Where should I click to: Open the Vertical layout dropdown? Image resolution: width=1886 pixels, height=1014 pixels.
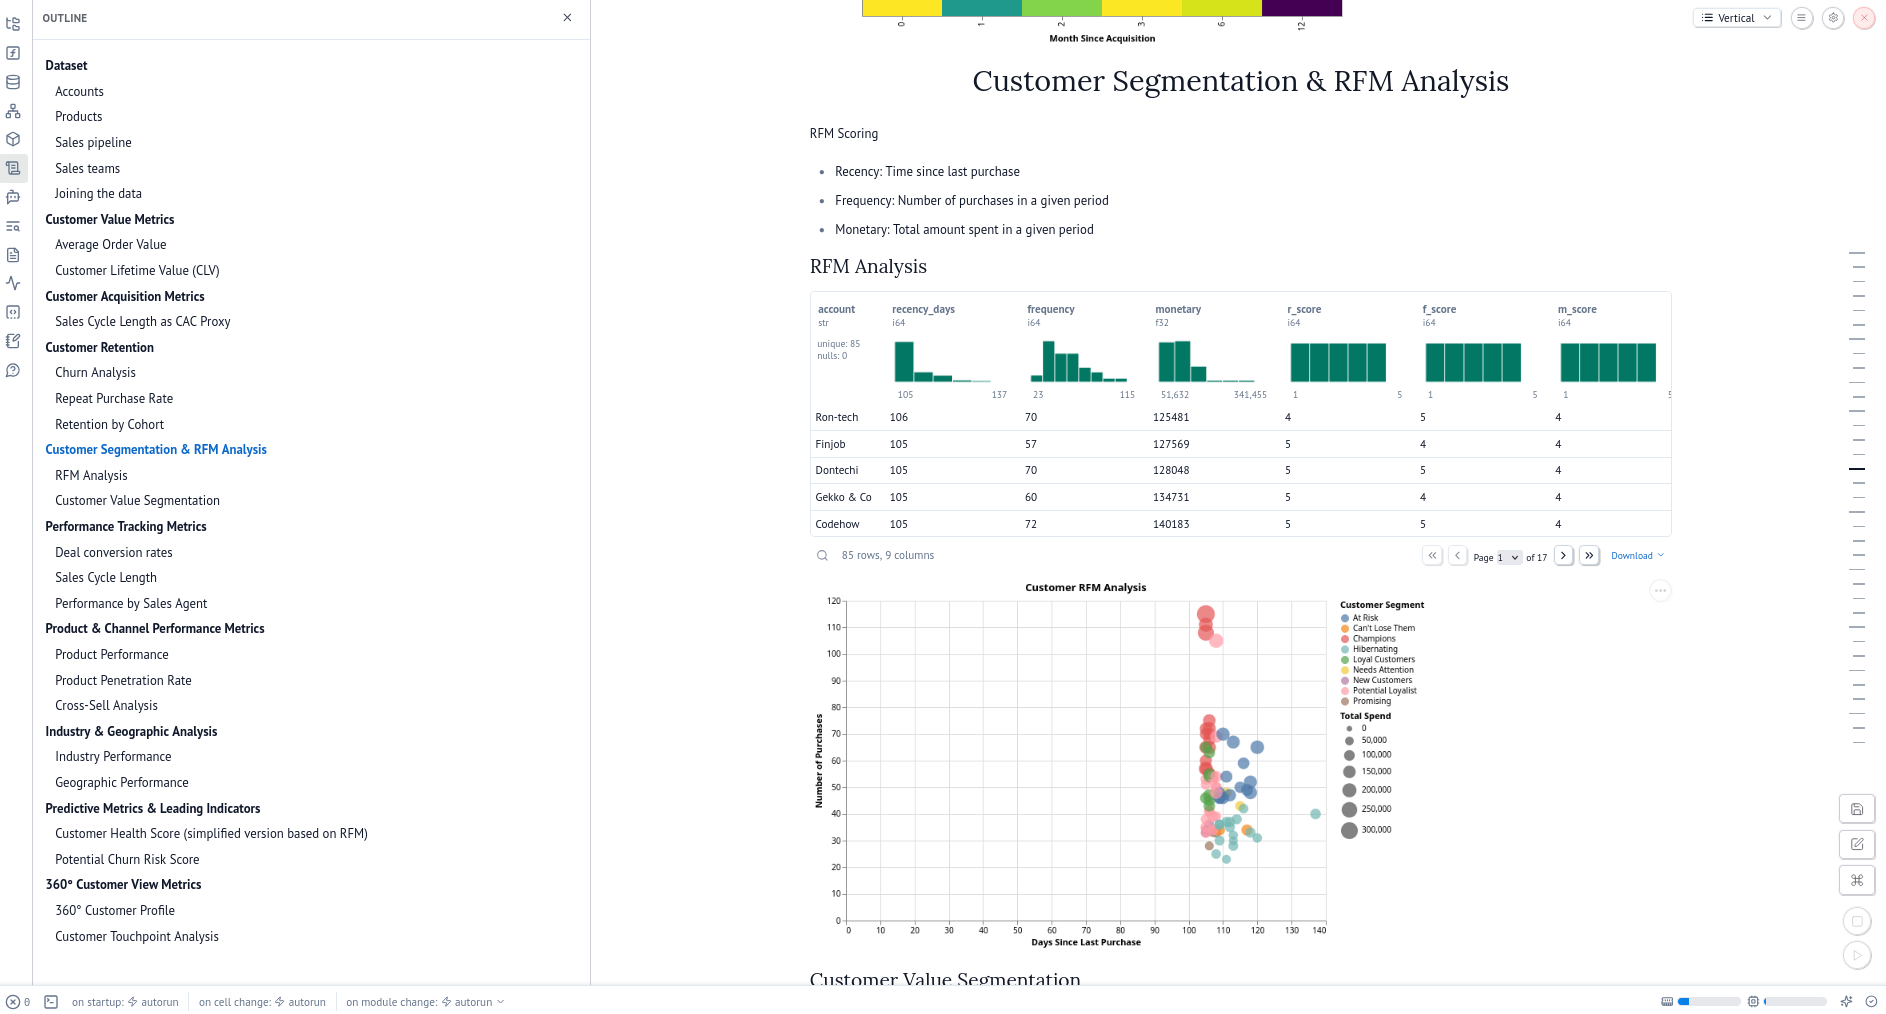1736,18
